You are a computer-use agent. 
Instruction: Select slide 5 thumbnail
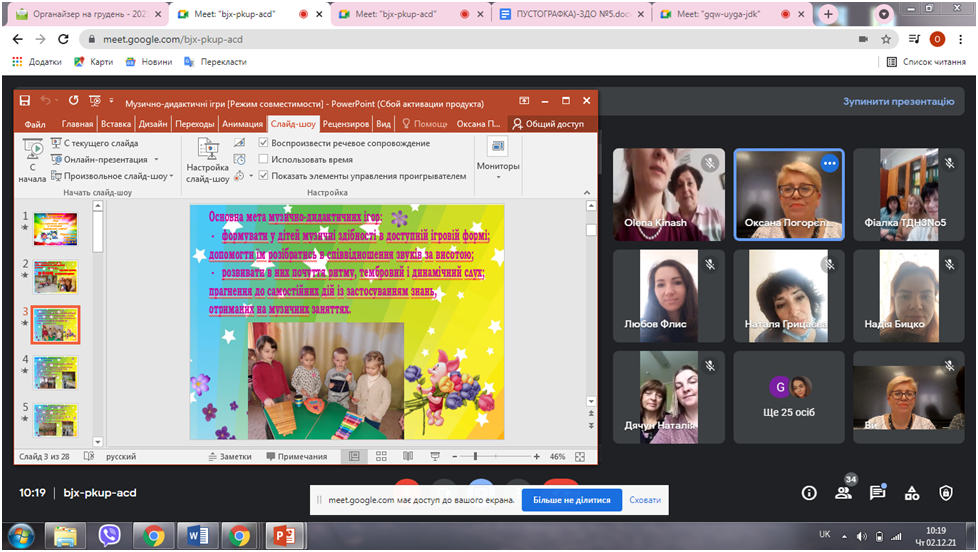pos(56,420)
